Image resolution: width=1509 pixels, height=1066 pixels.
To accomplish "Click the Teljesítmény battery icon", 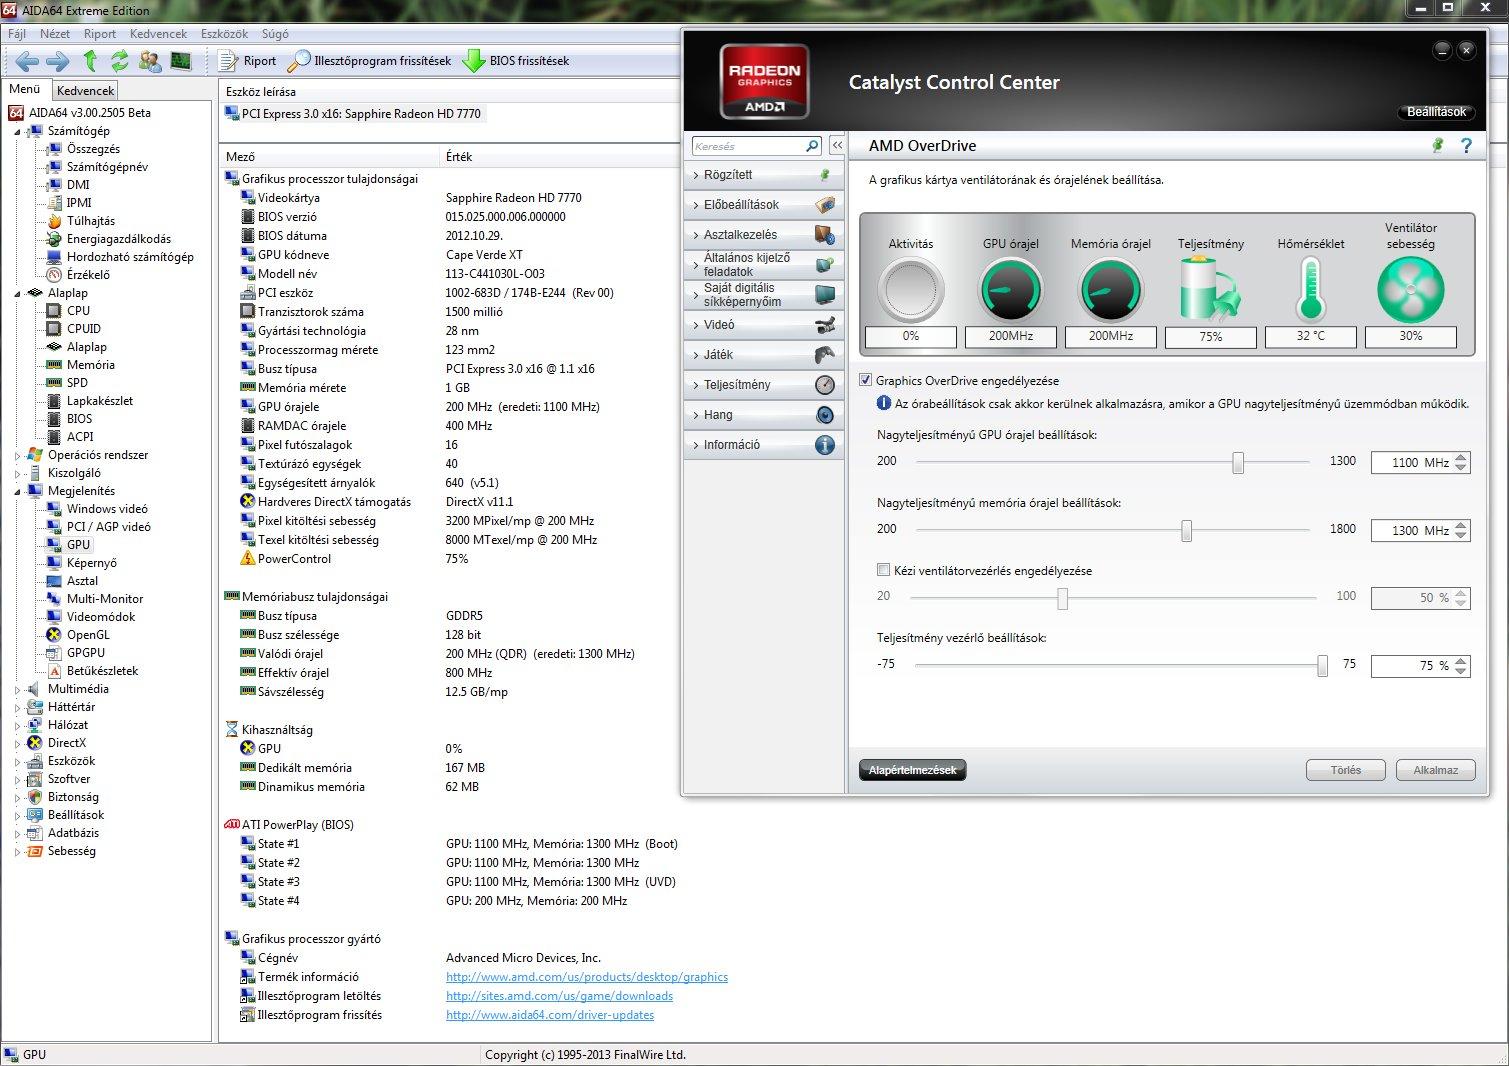I will click(1210, 289).
